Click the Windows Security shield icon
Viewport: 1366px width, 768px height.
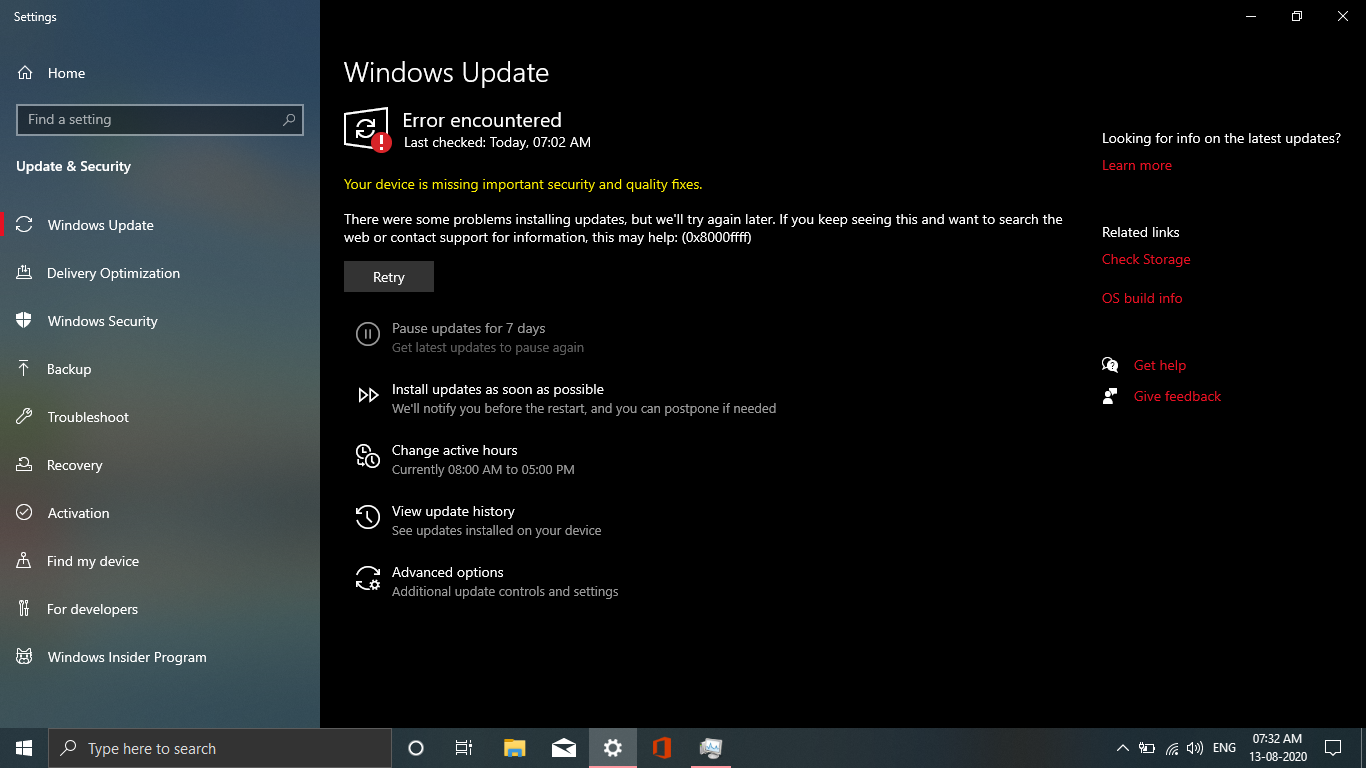[25, 321]
